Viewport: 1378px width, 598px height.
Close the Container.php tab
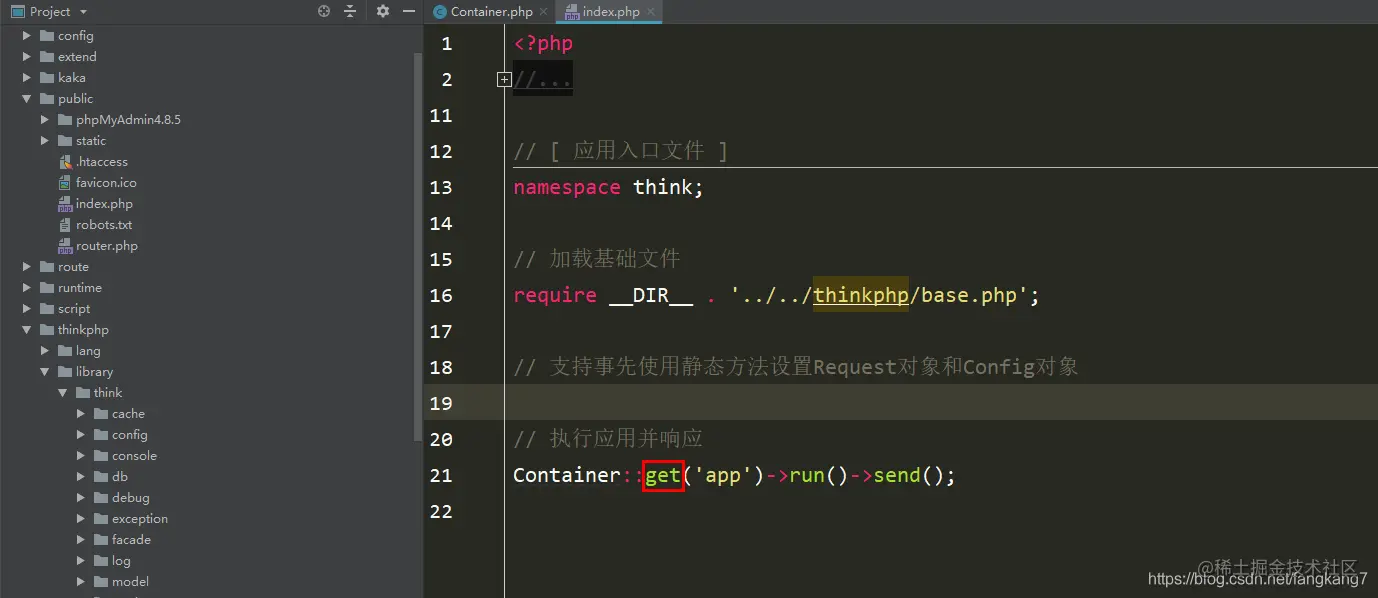tap(545, 11)
